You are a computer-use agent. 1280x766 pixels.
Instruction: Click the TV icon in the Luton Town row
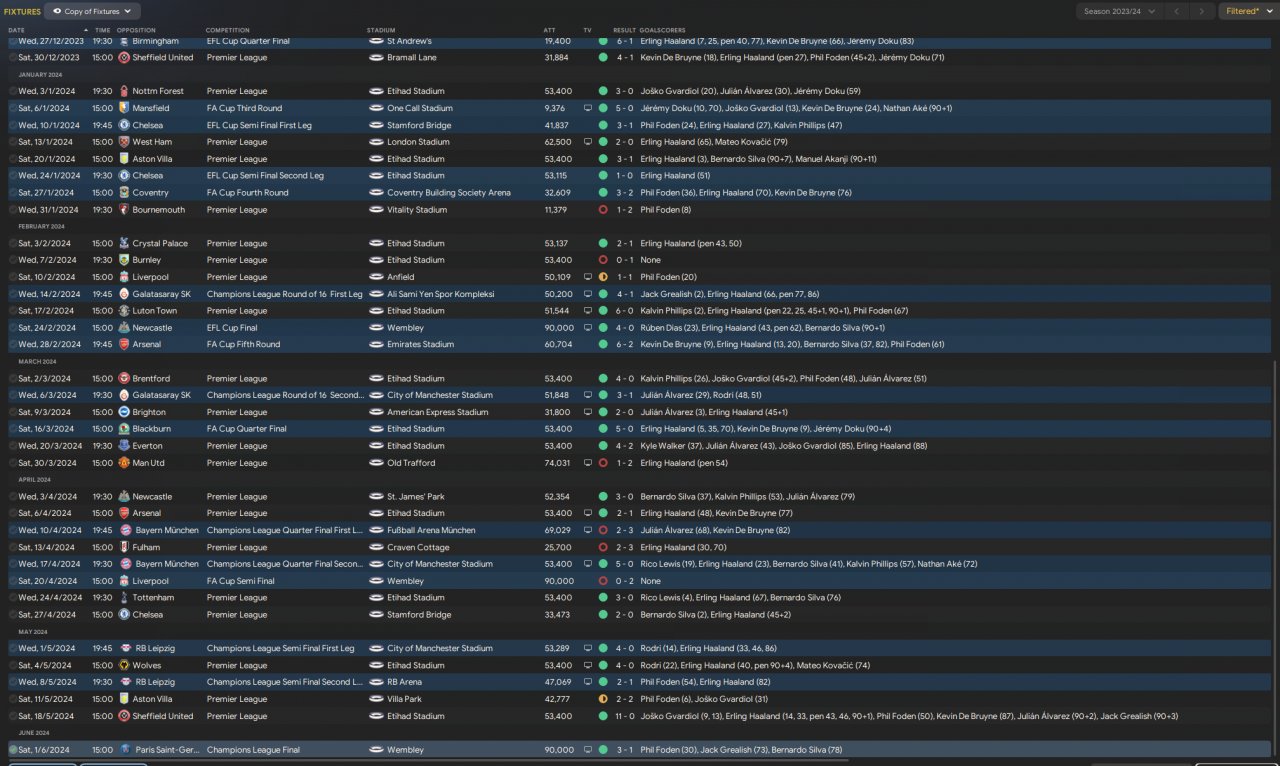588,311
